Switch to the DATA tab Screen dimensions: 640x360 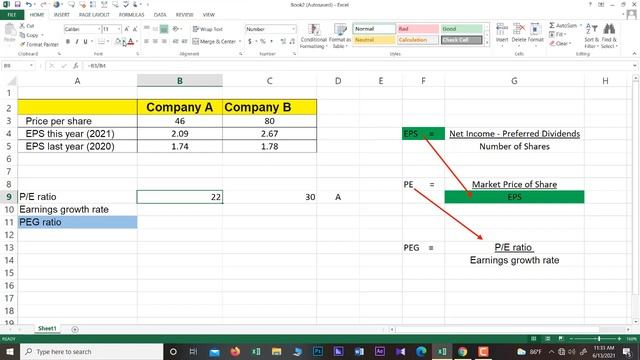[x=160, y=15]
